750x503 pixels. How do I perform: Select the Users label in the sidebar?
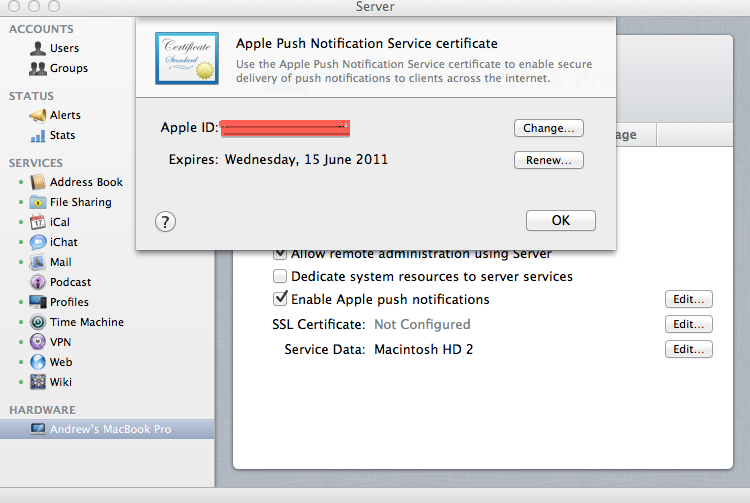click(x=65, y=48)
